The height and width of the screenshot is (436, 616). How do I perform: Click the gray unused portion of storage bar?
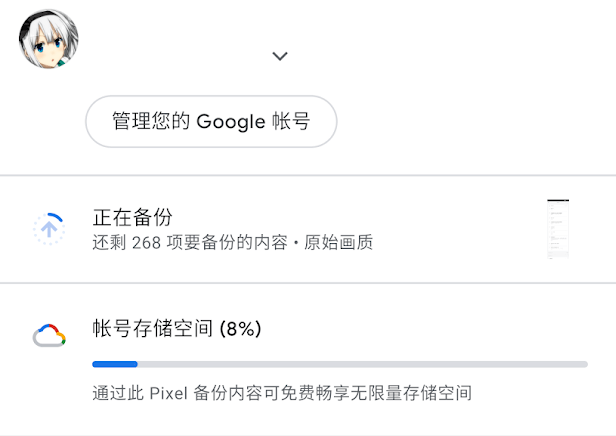coord(362,364)
